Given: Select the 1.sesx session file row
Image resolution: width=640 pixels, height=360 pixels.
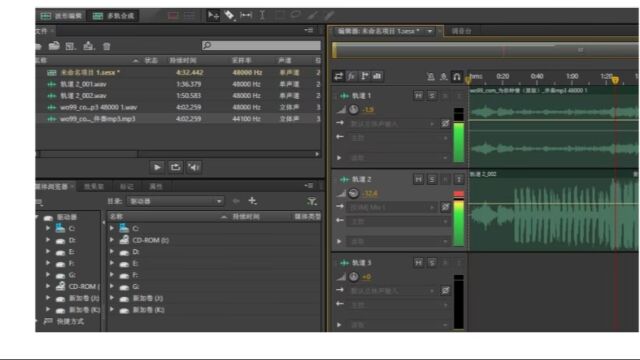Looking at the screenshot, I should 178,72.
